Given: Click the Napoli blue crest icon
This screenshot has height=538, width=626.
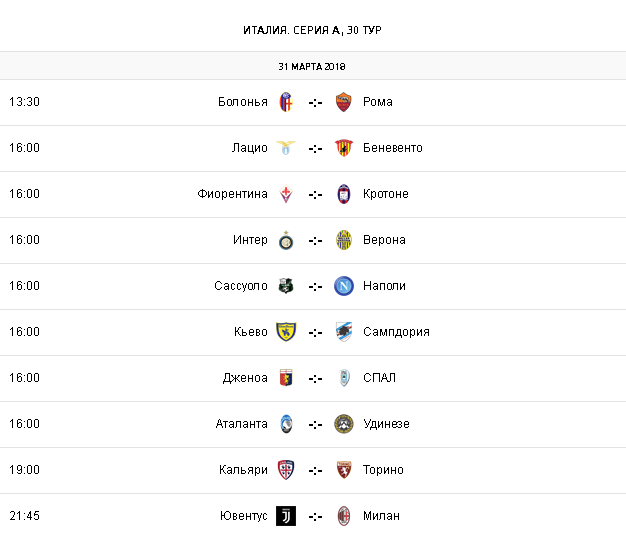Looking at the screenshot, I should (x=344, y=286).
